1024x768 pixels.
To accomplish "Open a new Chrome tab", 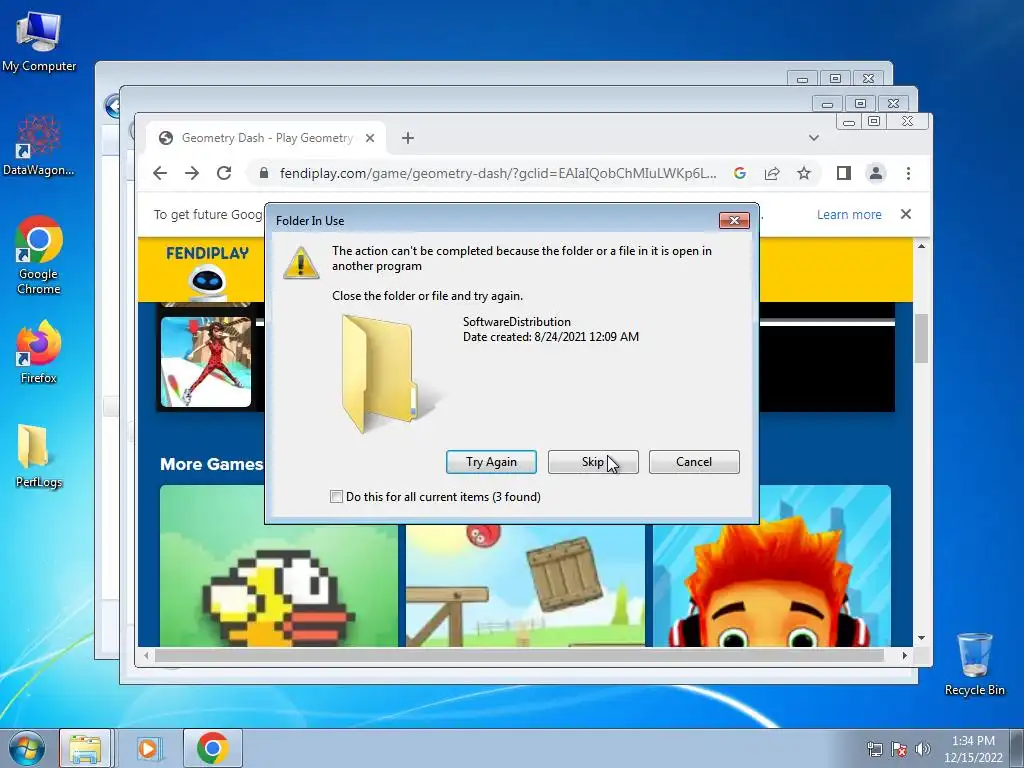I will pos(408,138).
